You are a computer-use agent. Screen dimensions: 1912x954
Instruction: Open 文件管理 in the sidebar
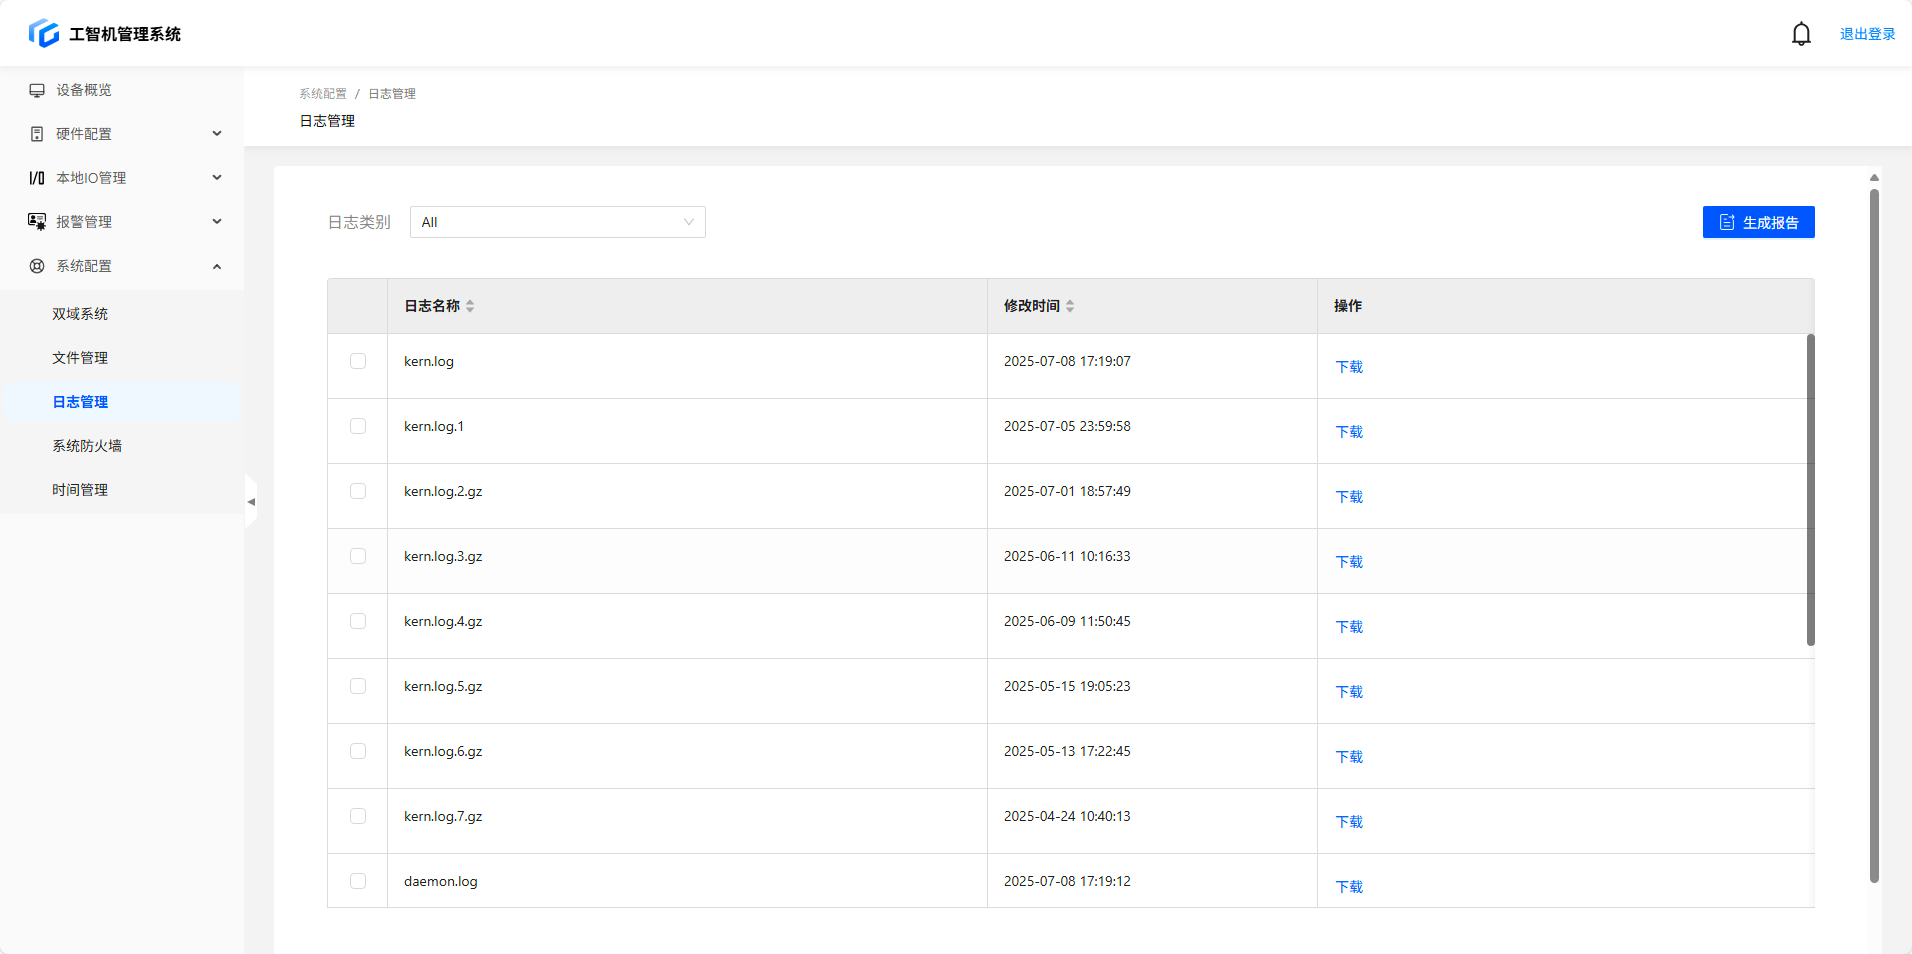(x=80, y=358)
